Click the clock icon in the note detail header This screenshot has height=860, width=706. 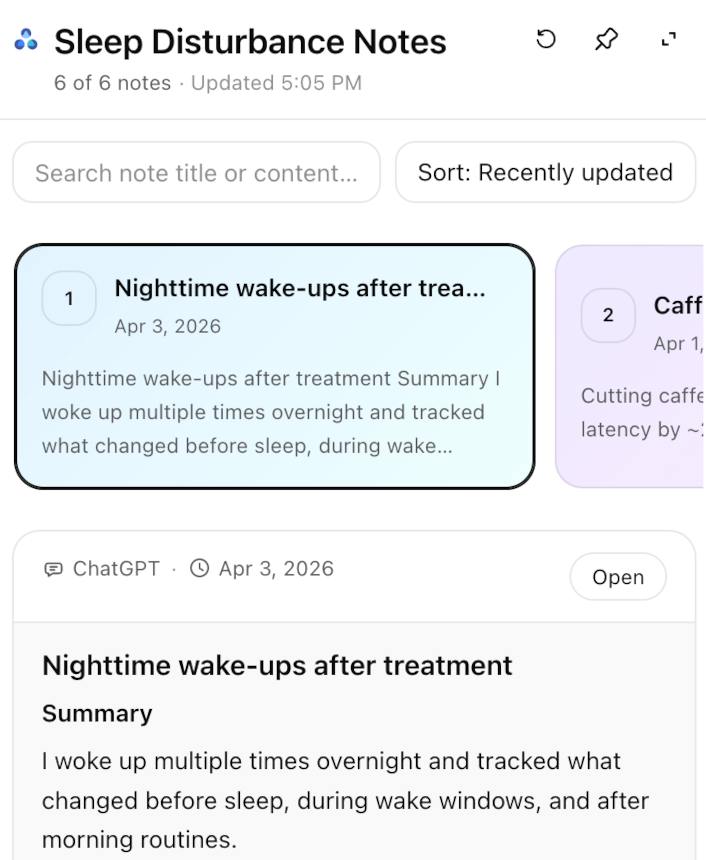[x=200, y=569]
